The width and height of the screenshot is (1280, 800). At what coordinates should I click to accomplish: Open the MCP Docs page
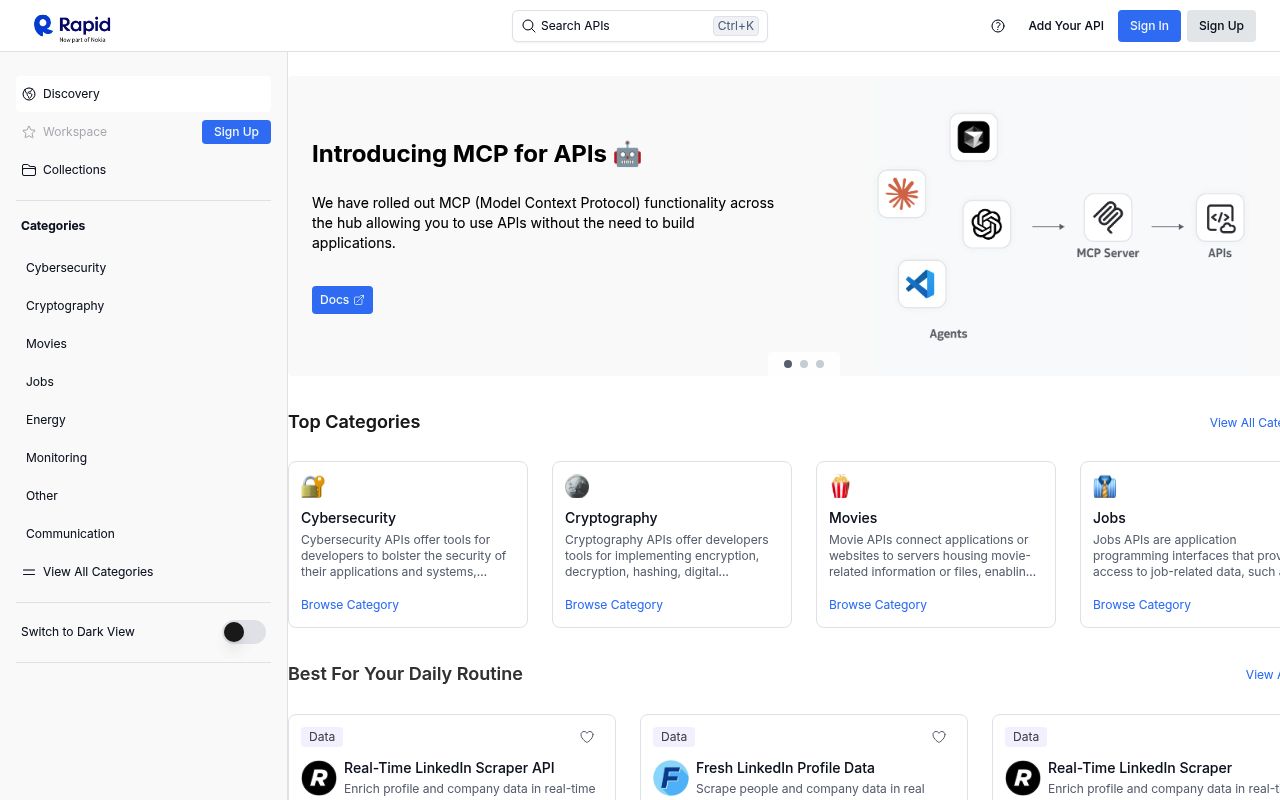pyautogui.click(x=342, y=300)
